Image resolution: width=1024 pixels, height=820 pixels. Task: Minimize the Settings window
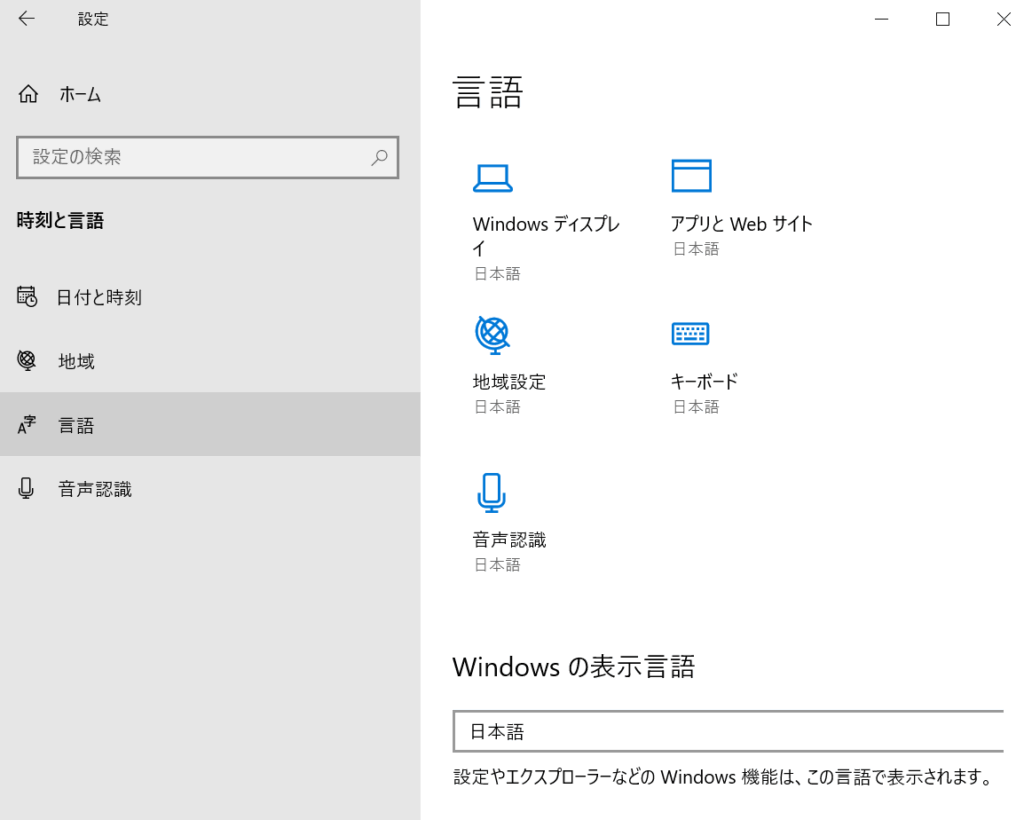(x=881, y=19)
